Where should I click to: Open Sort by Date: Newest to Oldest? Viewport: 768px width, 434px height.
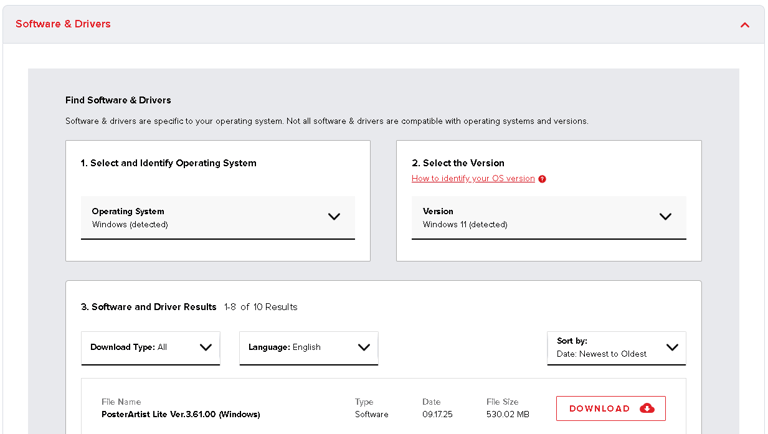pyautogui.click(x=603, y=347)
